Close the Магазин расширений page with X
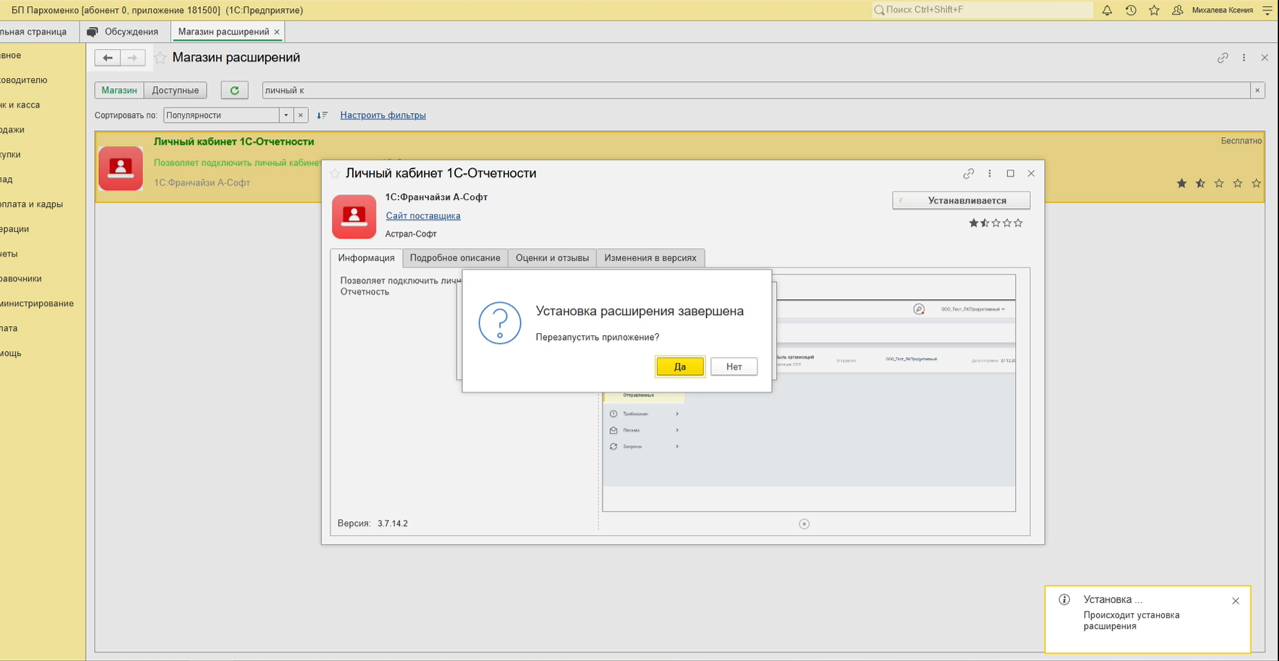The height and width of the screenshot is (661, 1279). [x=1264, y=58]
